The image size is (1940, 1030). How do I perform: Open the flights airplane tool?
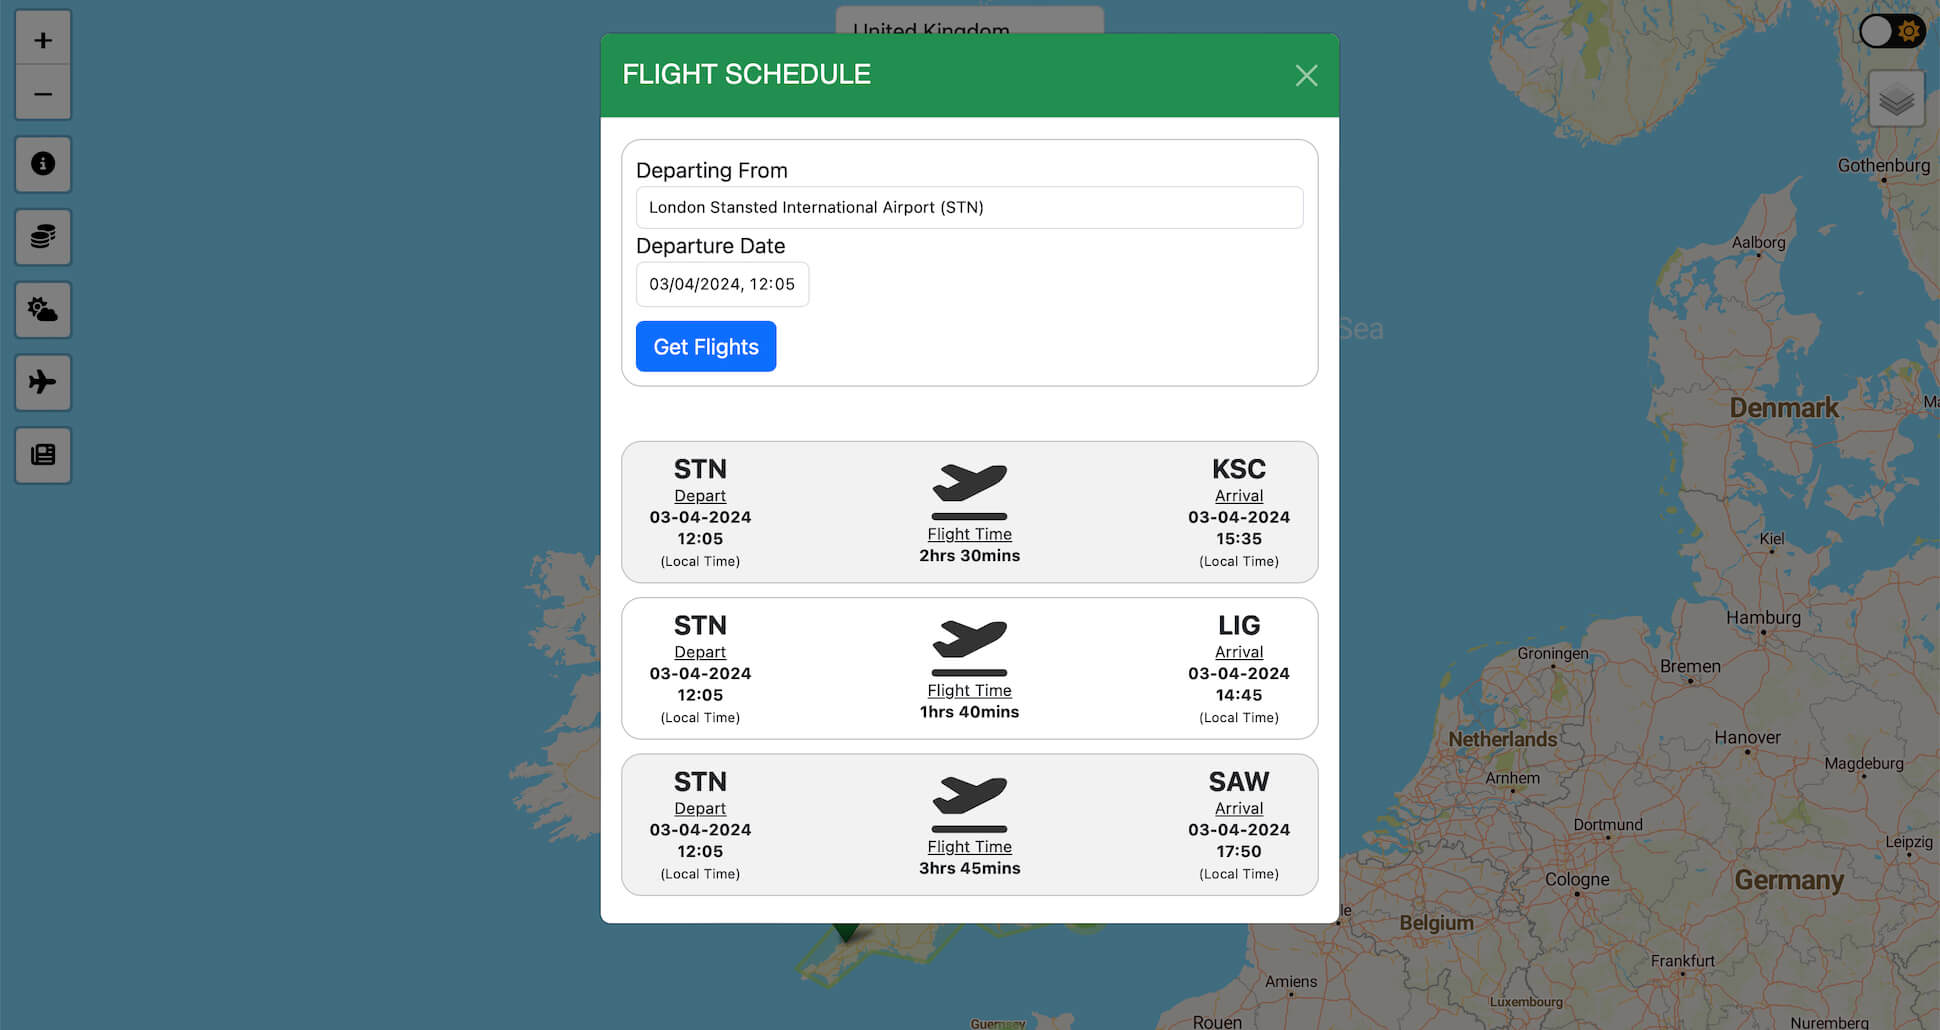[43, 382]
